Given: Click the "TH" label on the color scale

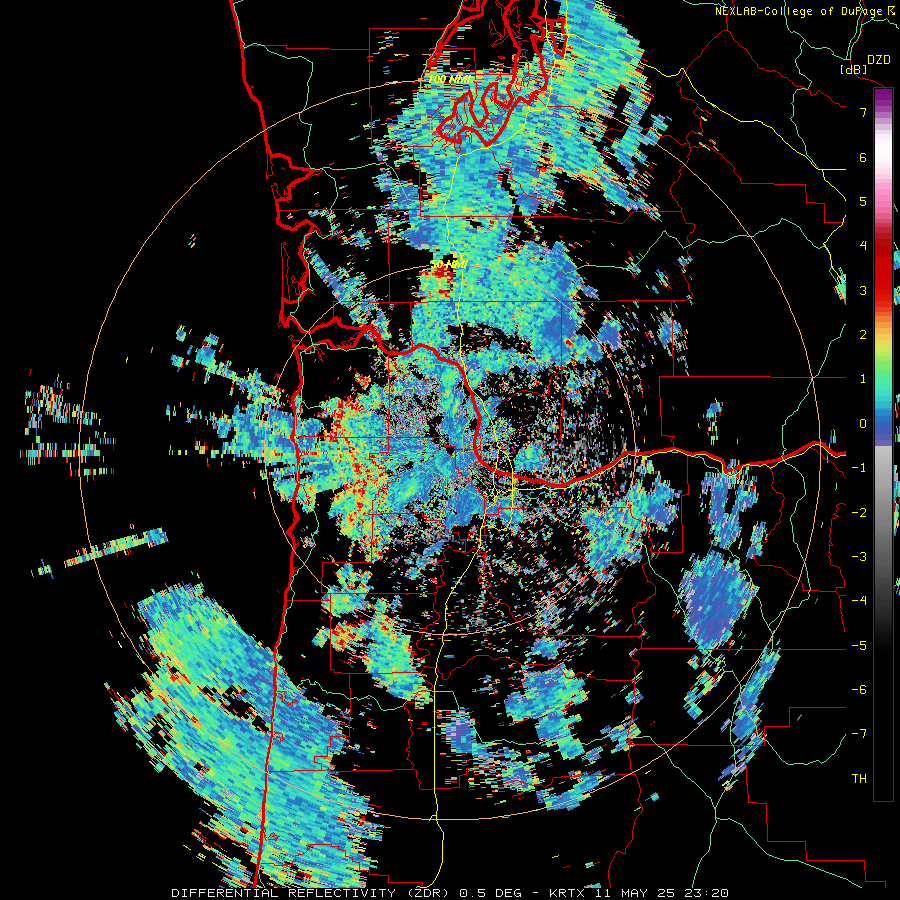Looking at the screenshot, I should (x=859, y=779).
